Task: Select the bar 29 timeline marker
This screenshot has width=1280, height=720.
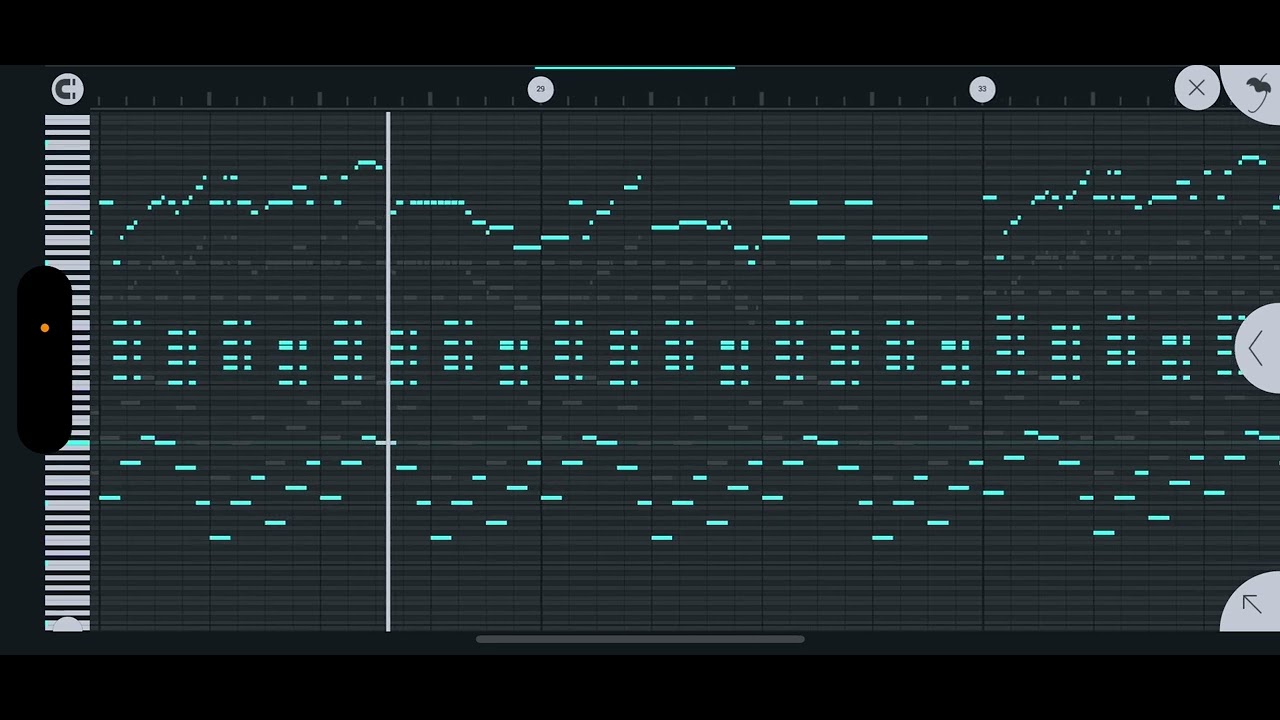Action: point(540,89)
